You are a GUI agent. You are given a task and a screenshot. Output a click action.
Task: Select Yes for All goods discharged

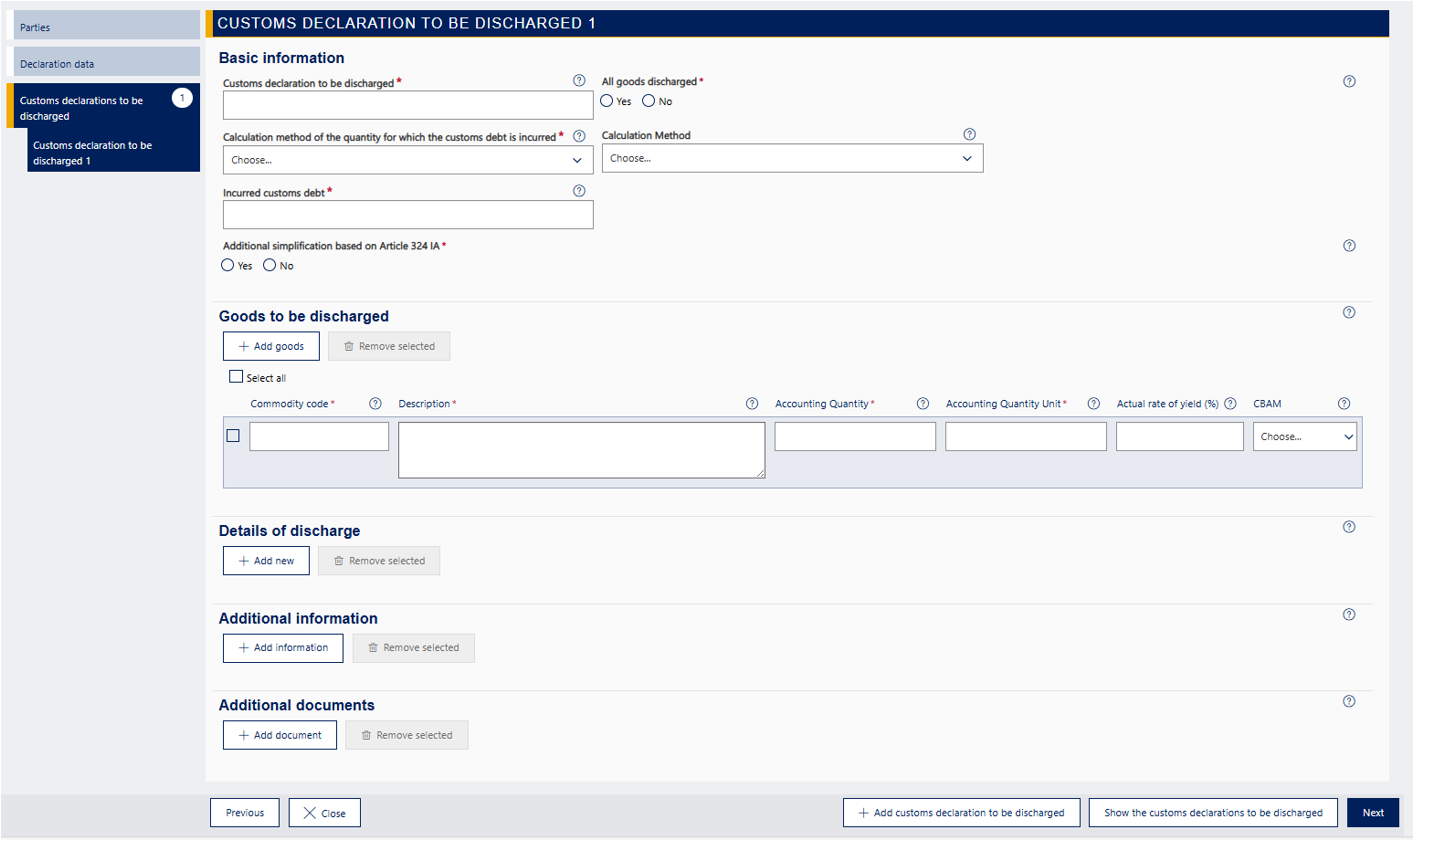coord(607,101)
